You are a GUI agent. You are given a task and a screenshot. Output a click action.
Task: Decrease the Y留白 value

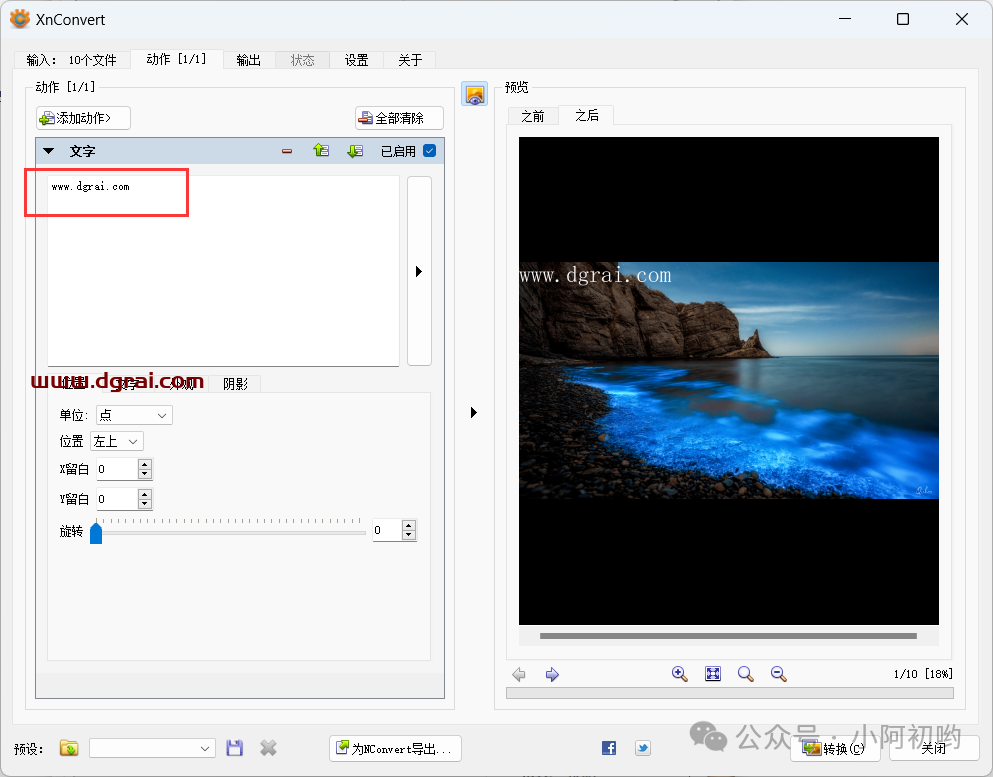[x=145, y=504]
